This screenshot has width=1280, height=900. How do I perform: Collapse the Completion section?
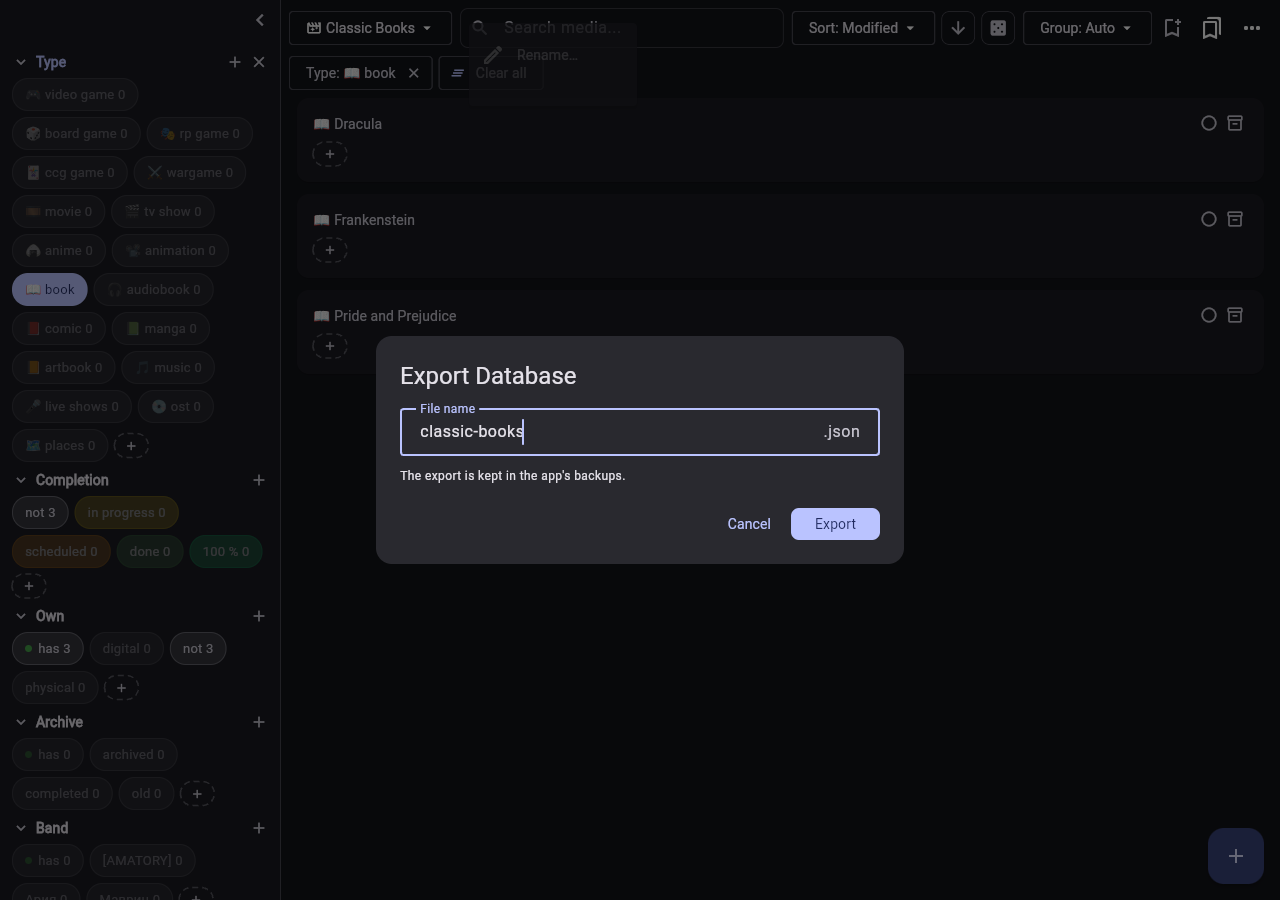click(21, 480)
